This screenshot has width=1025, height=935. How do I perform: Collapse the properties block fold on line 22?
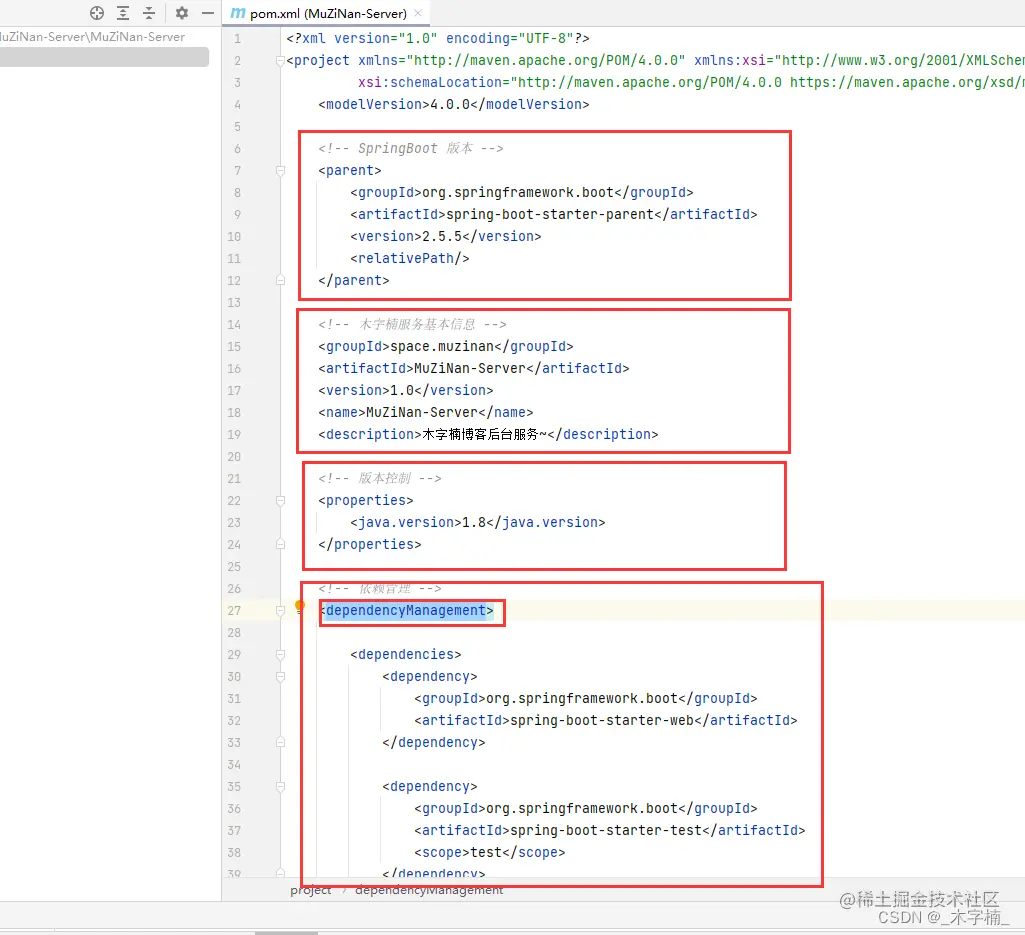coord(280,501)
